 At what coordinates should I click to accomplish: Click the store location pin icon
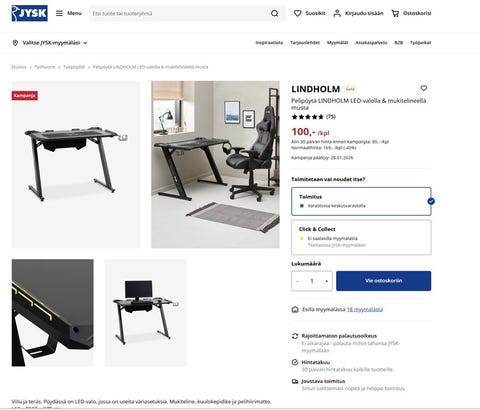[x=15, y=43]
